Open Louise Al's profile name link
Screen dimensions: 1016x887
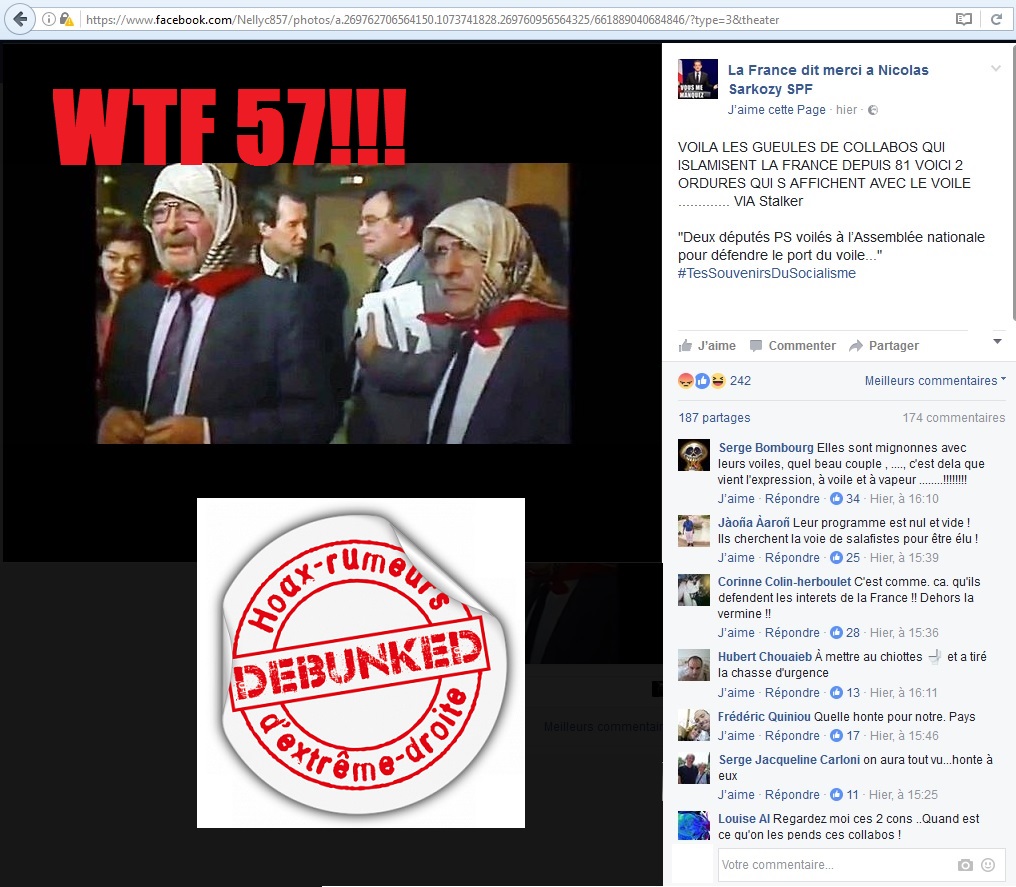tap(744, 819)
